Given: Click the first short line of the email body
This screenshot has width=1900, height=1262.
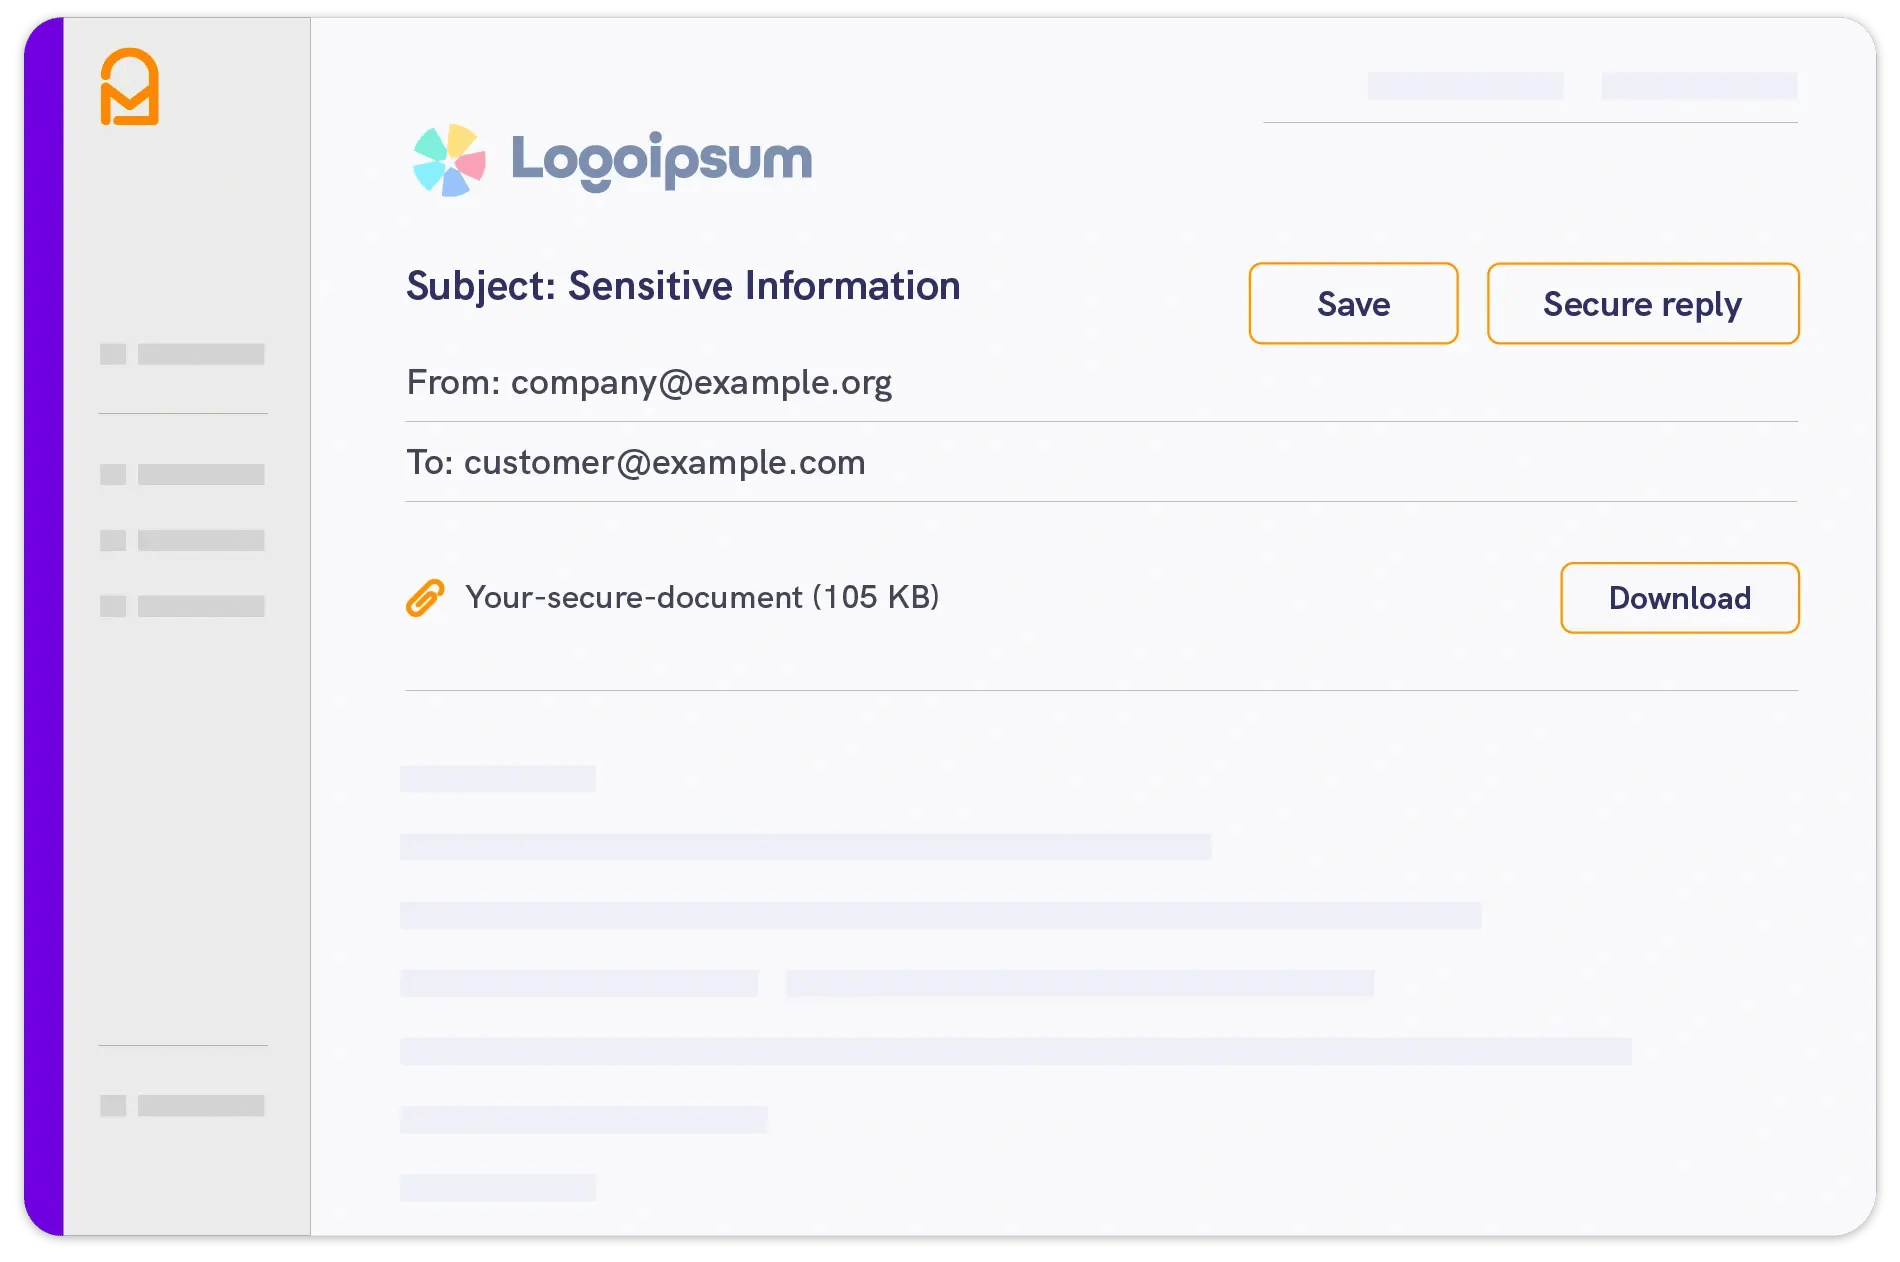Looking at the screenshot, I should 497,779.
